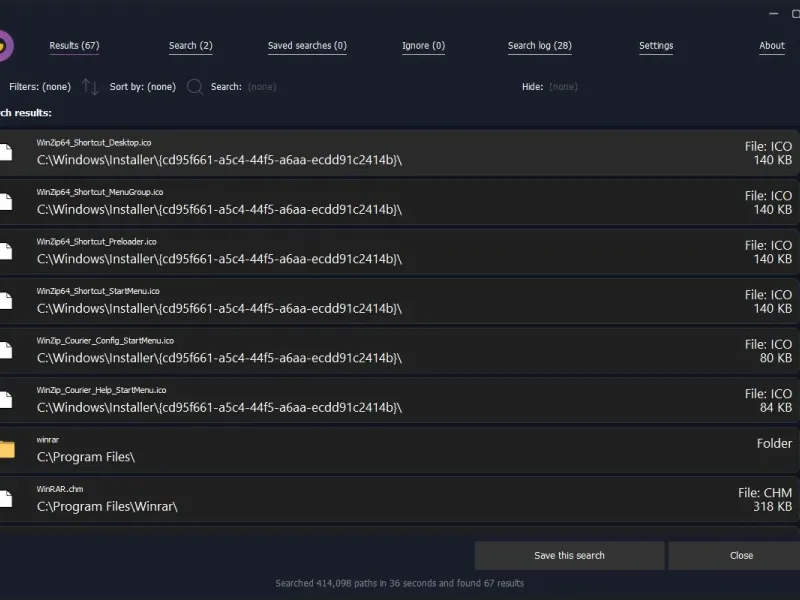The width and height of the screenshot is (800, 600).
Task: Open the Filters: (none) selector
Action: coord(40,87)
